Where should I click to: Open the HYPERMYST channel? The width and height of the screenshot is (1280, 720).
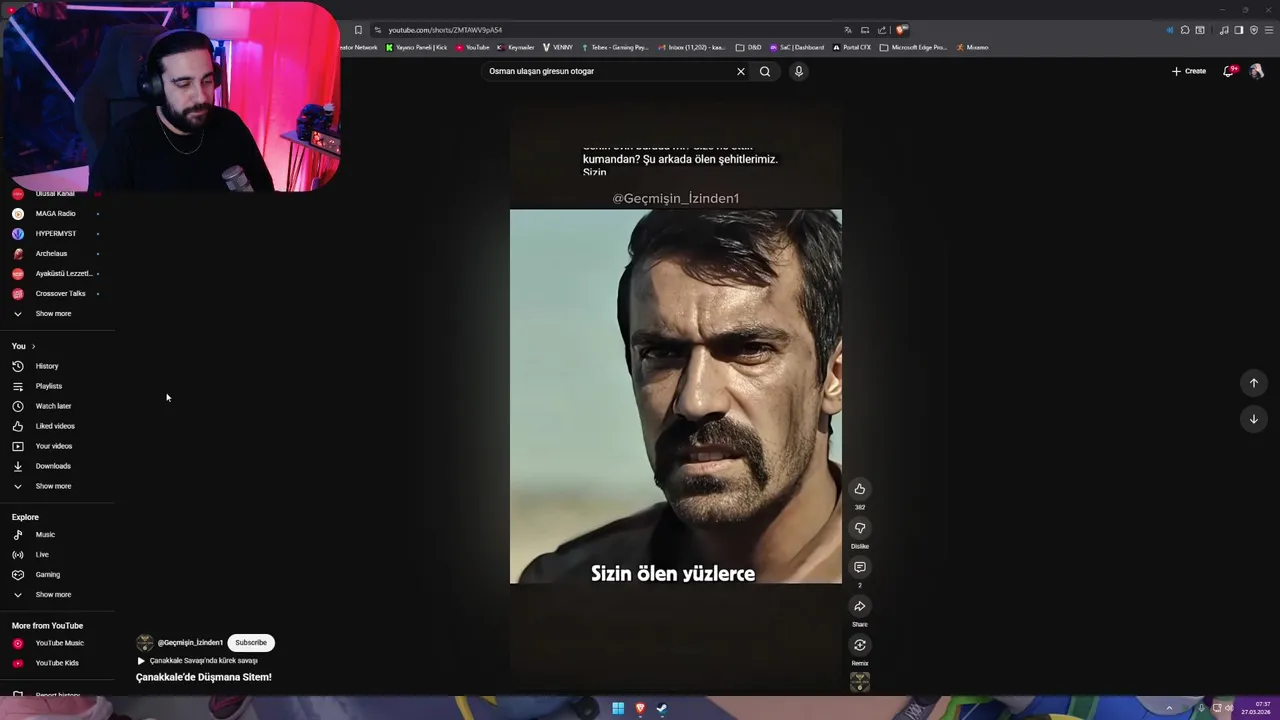55,234
